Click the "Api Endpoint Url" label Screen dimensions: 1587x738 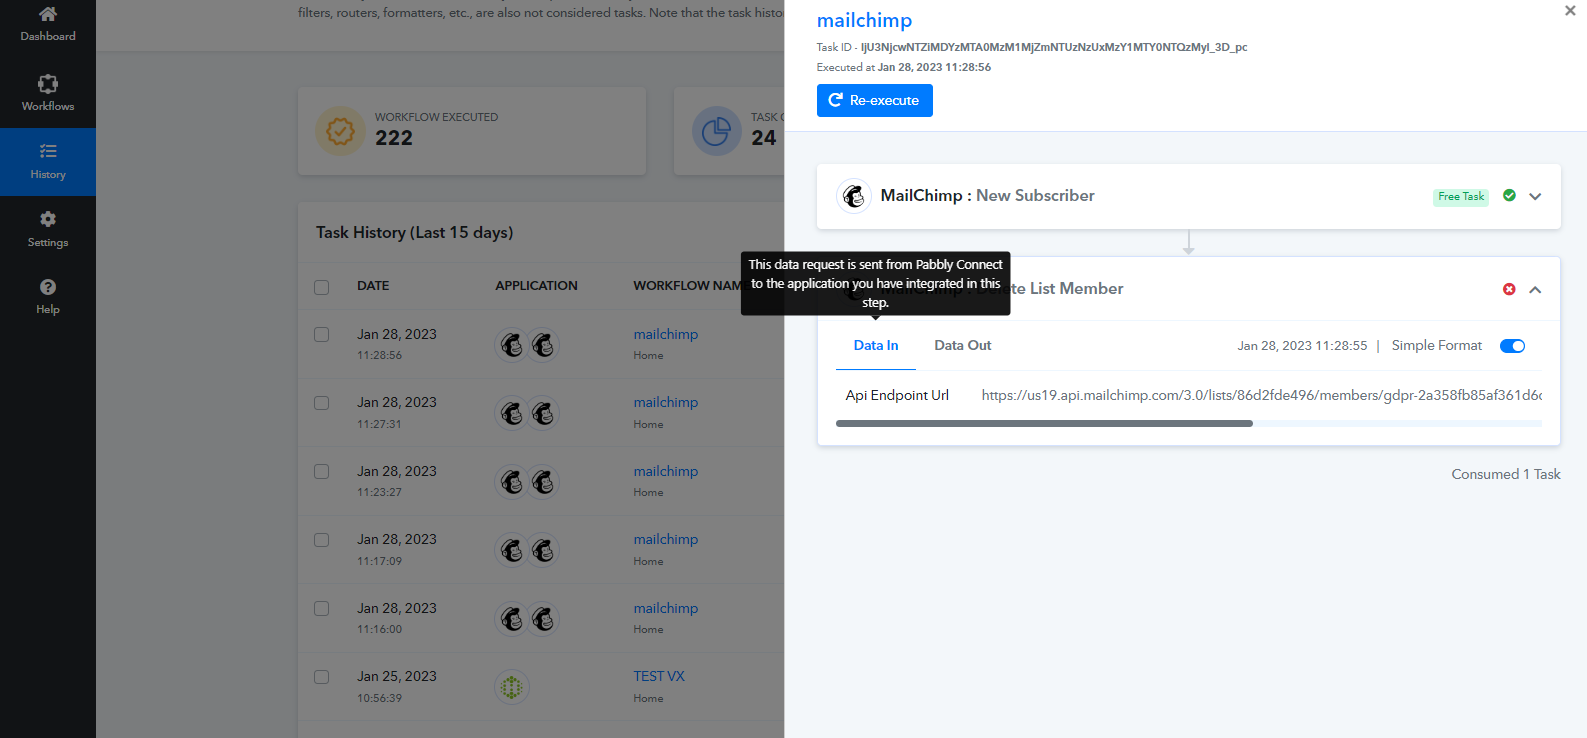pyautogui.click(x=897, y=395)
